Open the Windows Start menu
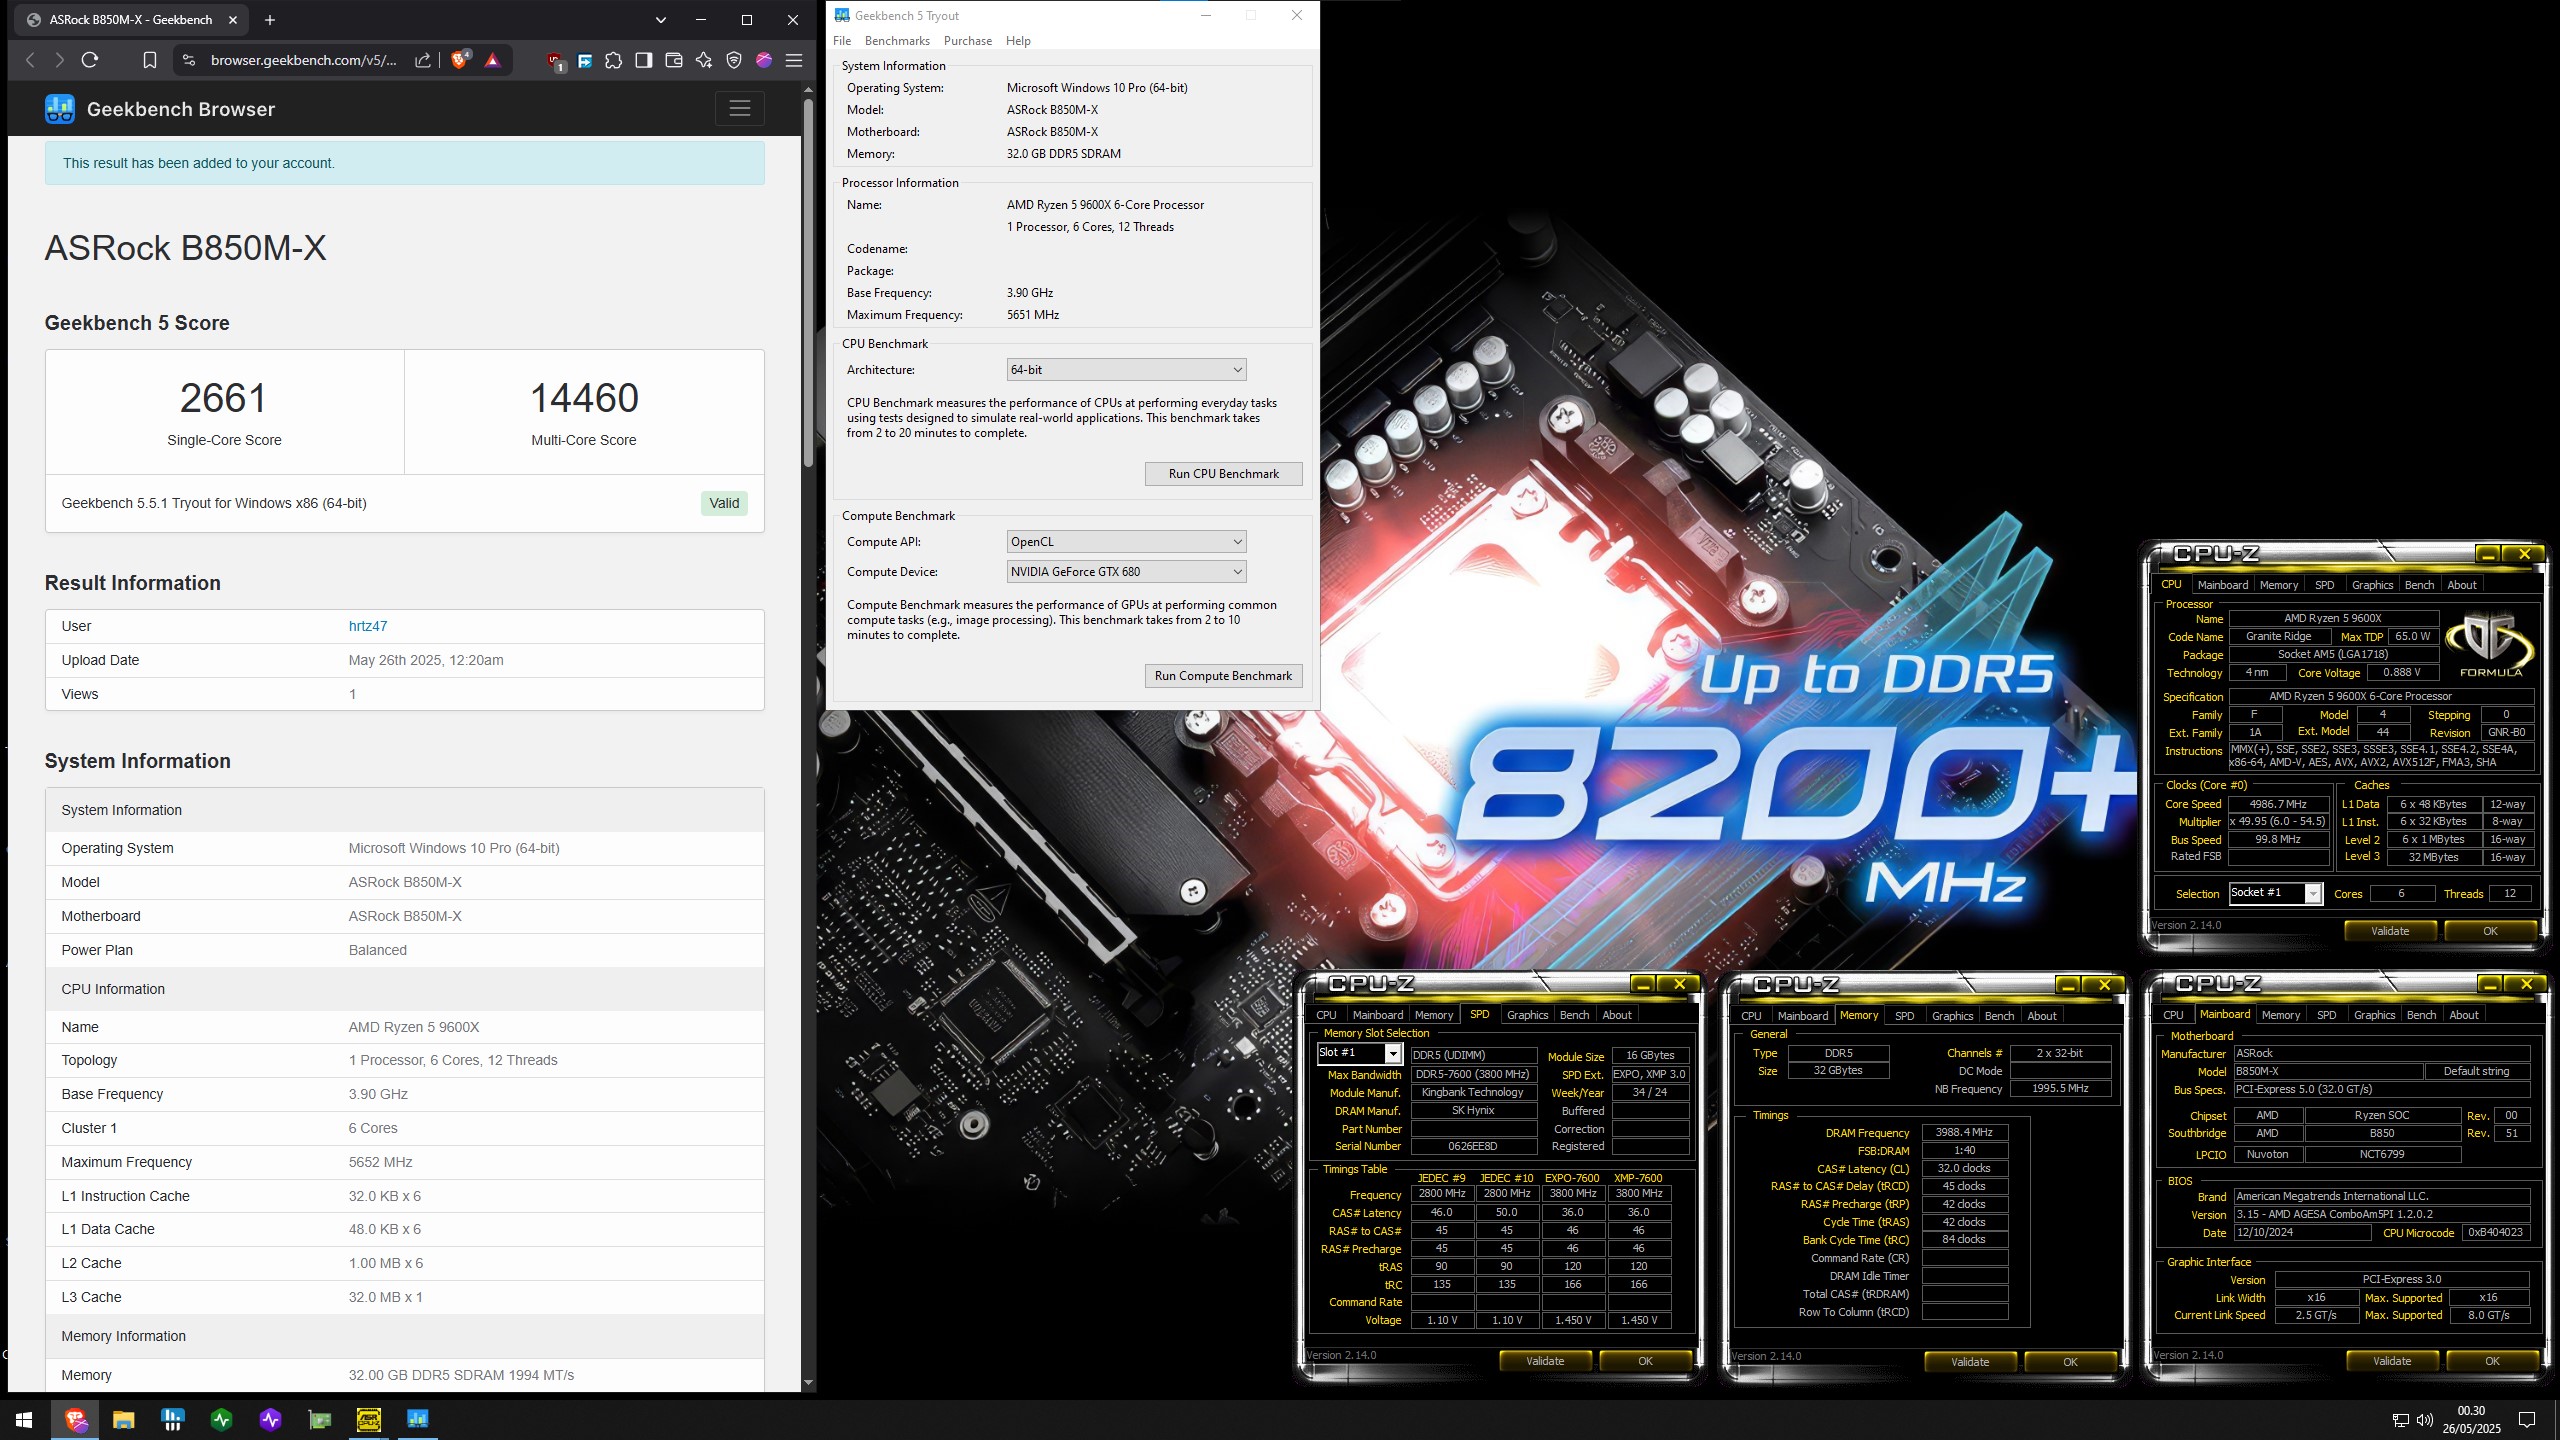 click(24, 1419)
